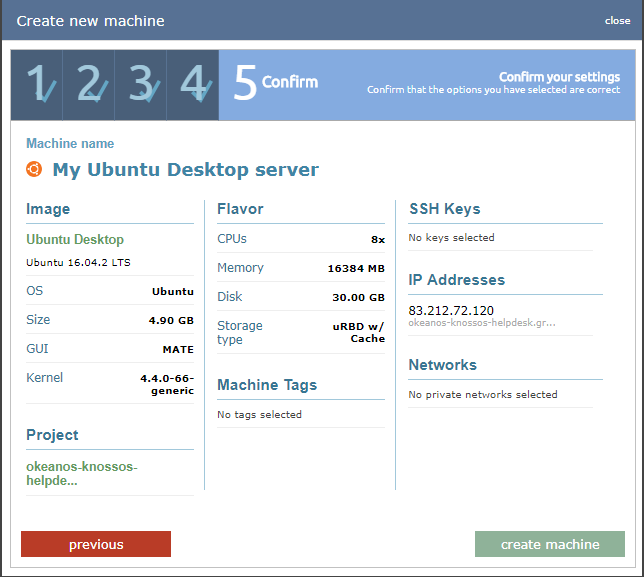Select the step 5 Confirm tab
The height and width of the screenshot is (577, 644).
pyautogui.click(x=276, y=83)
